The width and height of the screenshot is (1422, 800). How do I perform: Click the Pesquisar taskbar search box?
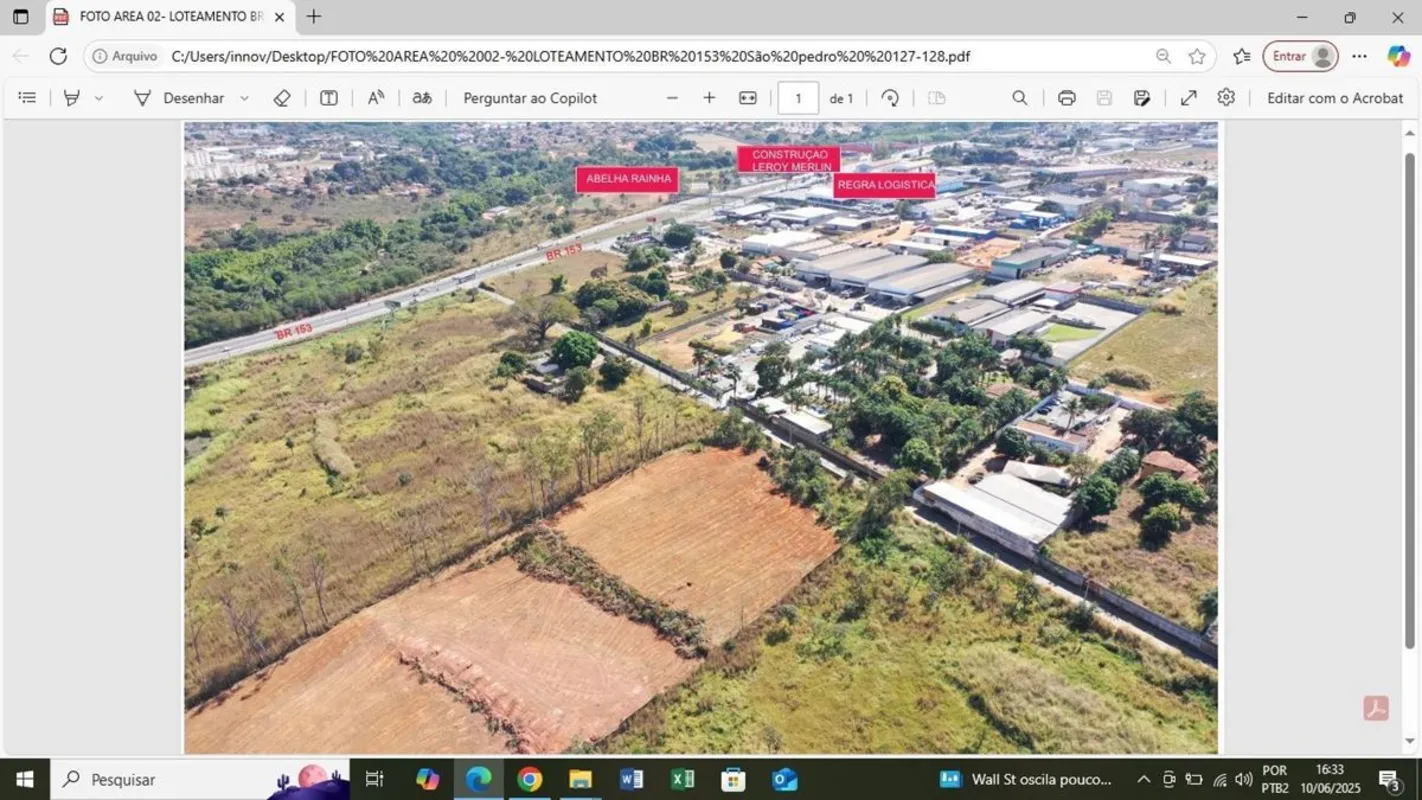coord(200,779)
